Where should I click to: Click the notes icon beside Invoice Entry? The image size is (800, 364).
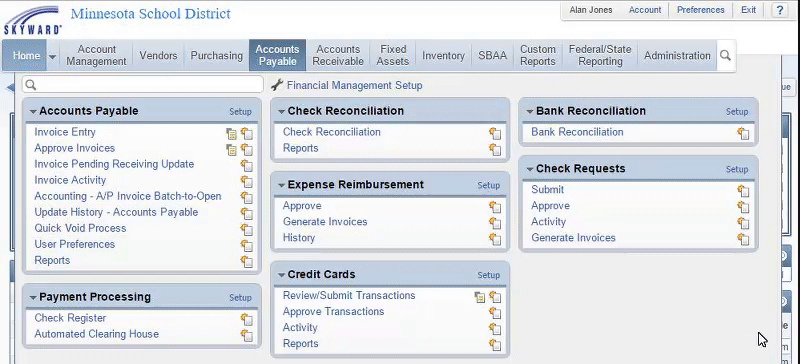(x=232, y=134)
